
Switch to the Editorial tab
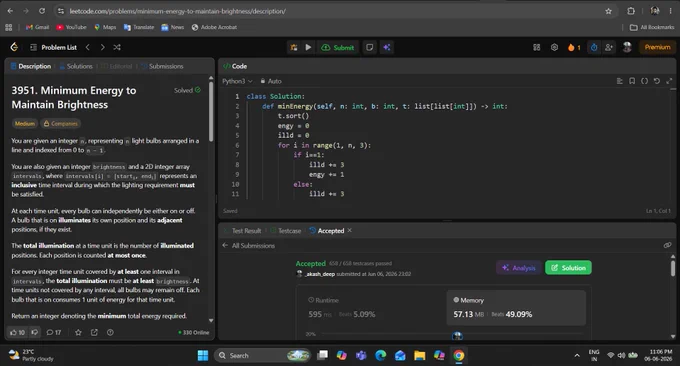(x=117, y=66)
